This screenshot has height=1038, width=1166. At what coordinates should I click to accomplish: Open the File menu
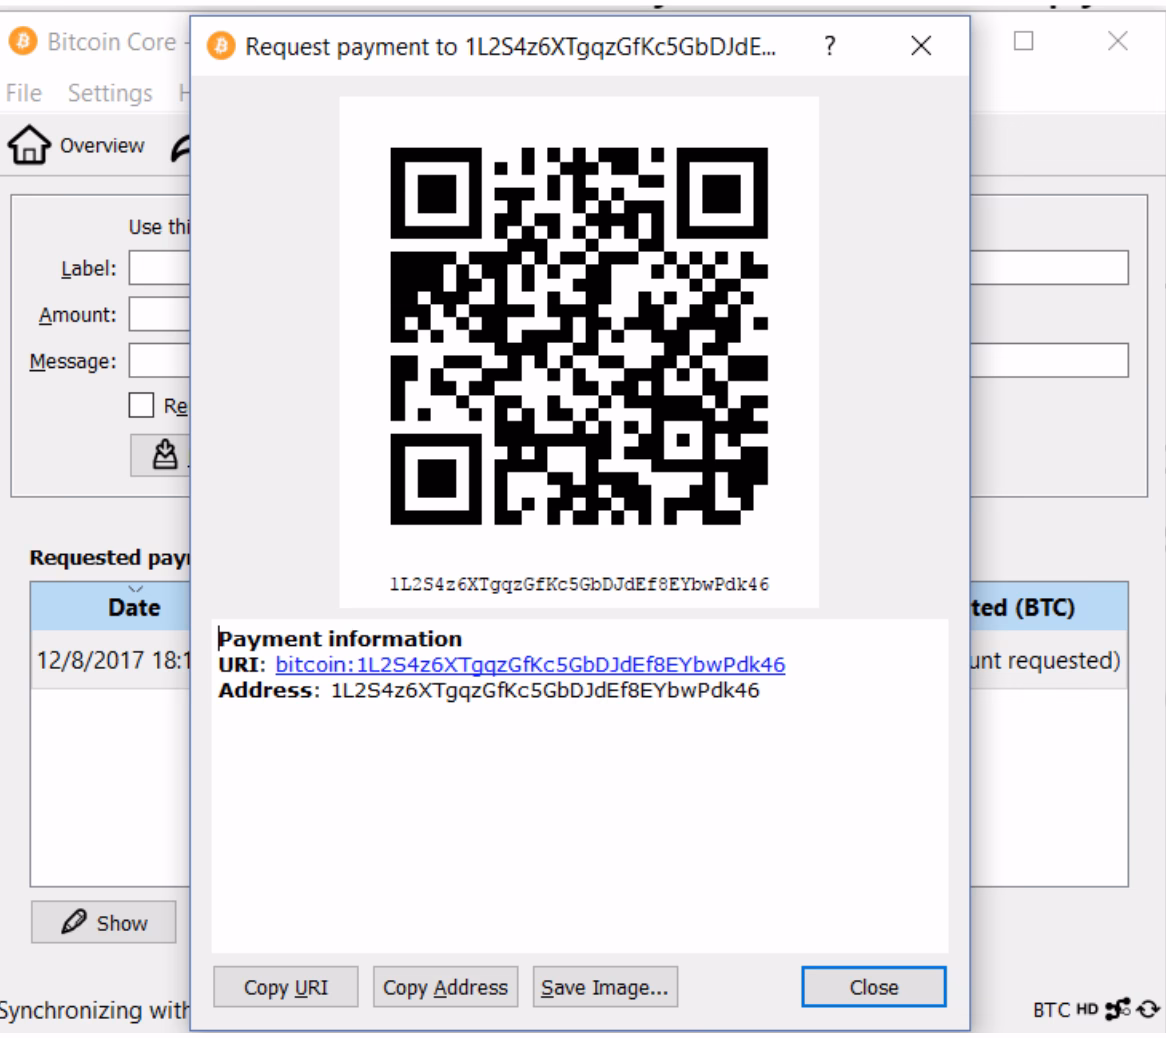(x=24, y=93)
